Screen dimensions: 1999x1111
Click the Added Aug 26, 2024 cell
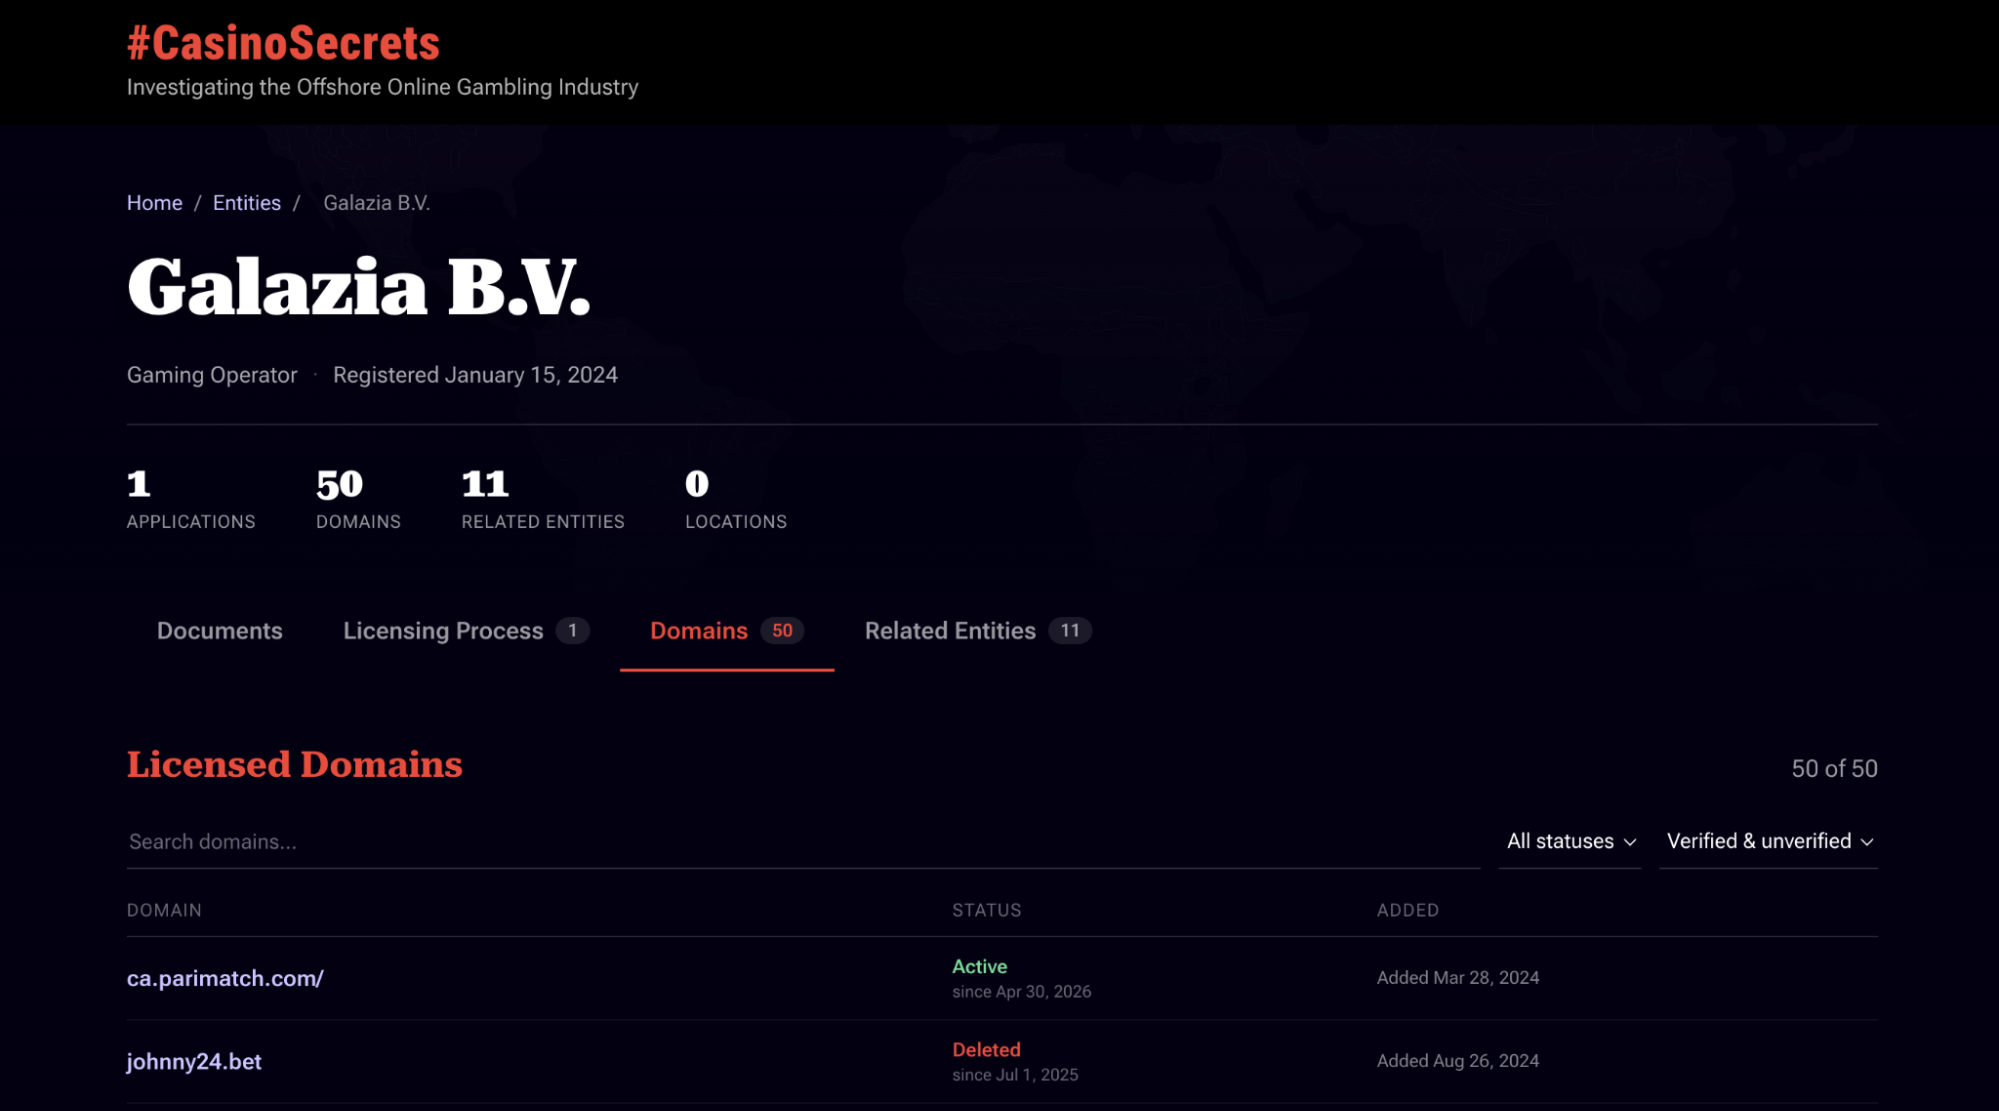click(1458, 1061)
